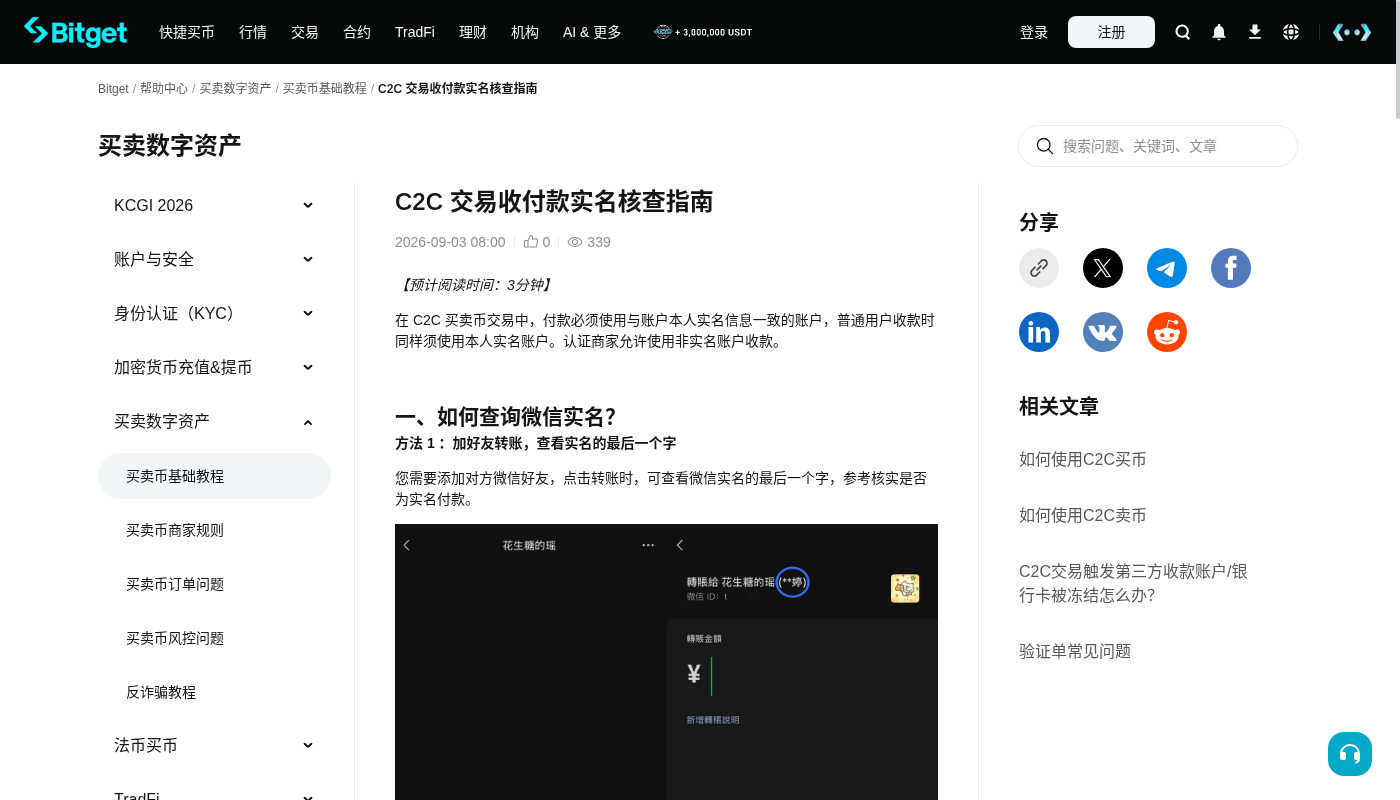Screen dimensions: 1400x800
Task: Open article about 银行卡被冻结怎么办
Action: pos(1133,583)
